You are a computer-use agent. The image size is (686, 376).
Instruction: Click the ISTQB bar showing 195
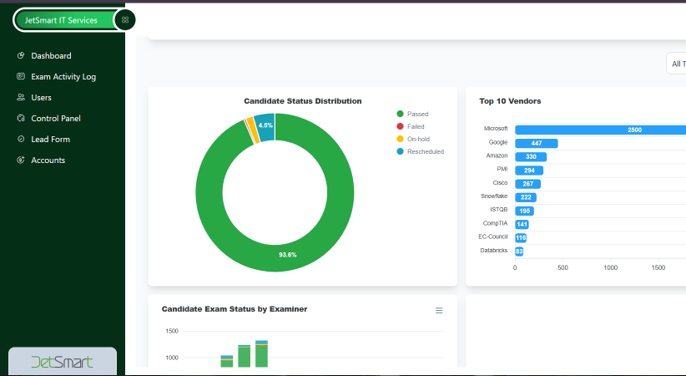click(x=524, y=211)
